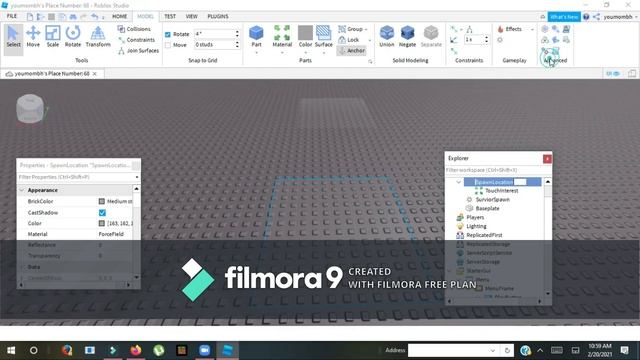
Task: Switch to the TEST tab
Action: point(170,16)
